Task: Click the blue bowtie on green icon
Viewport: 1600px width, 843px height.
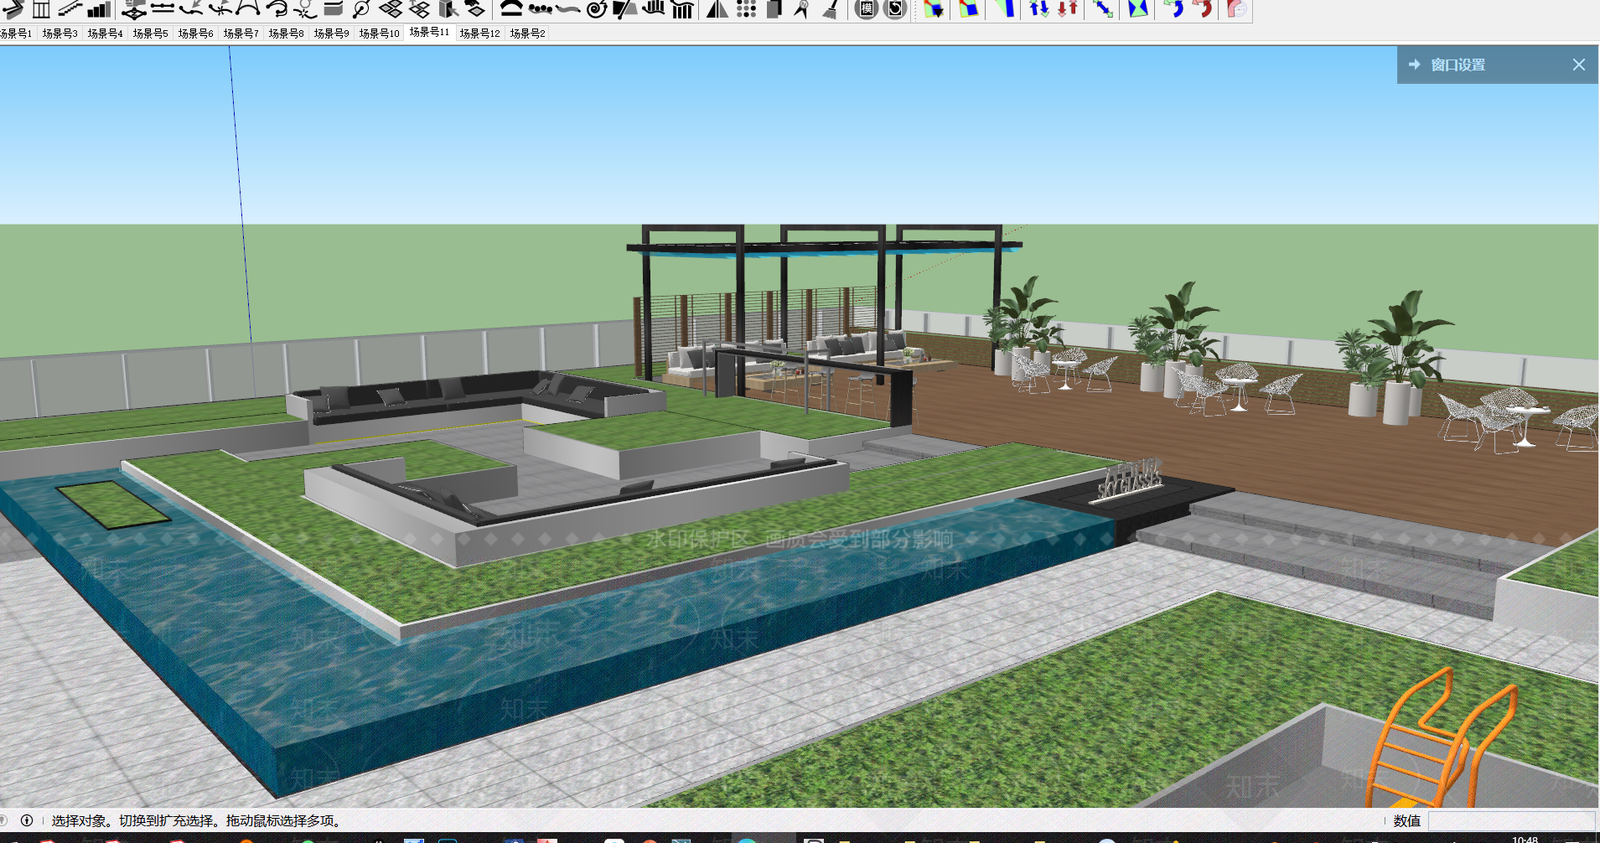Action: click(x=1138, y=9)
